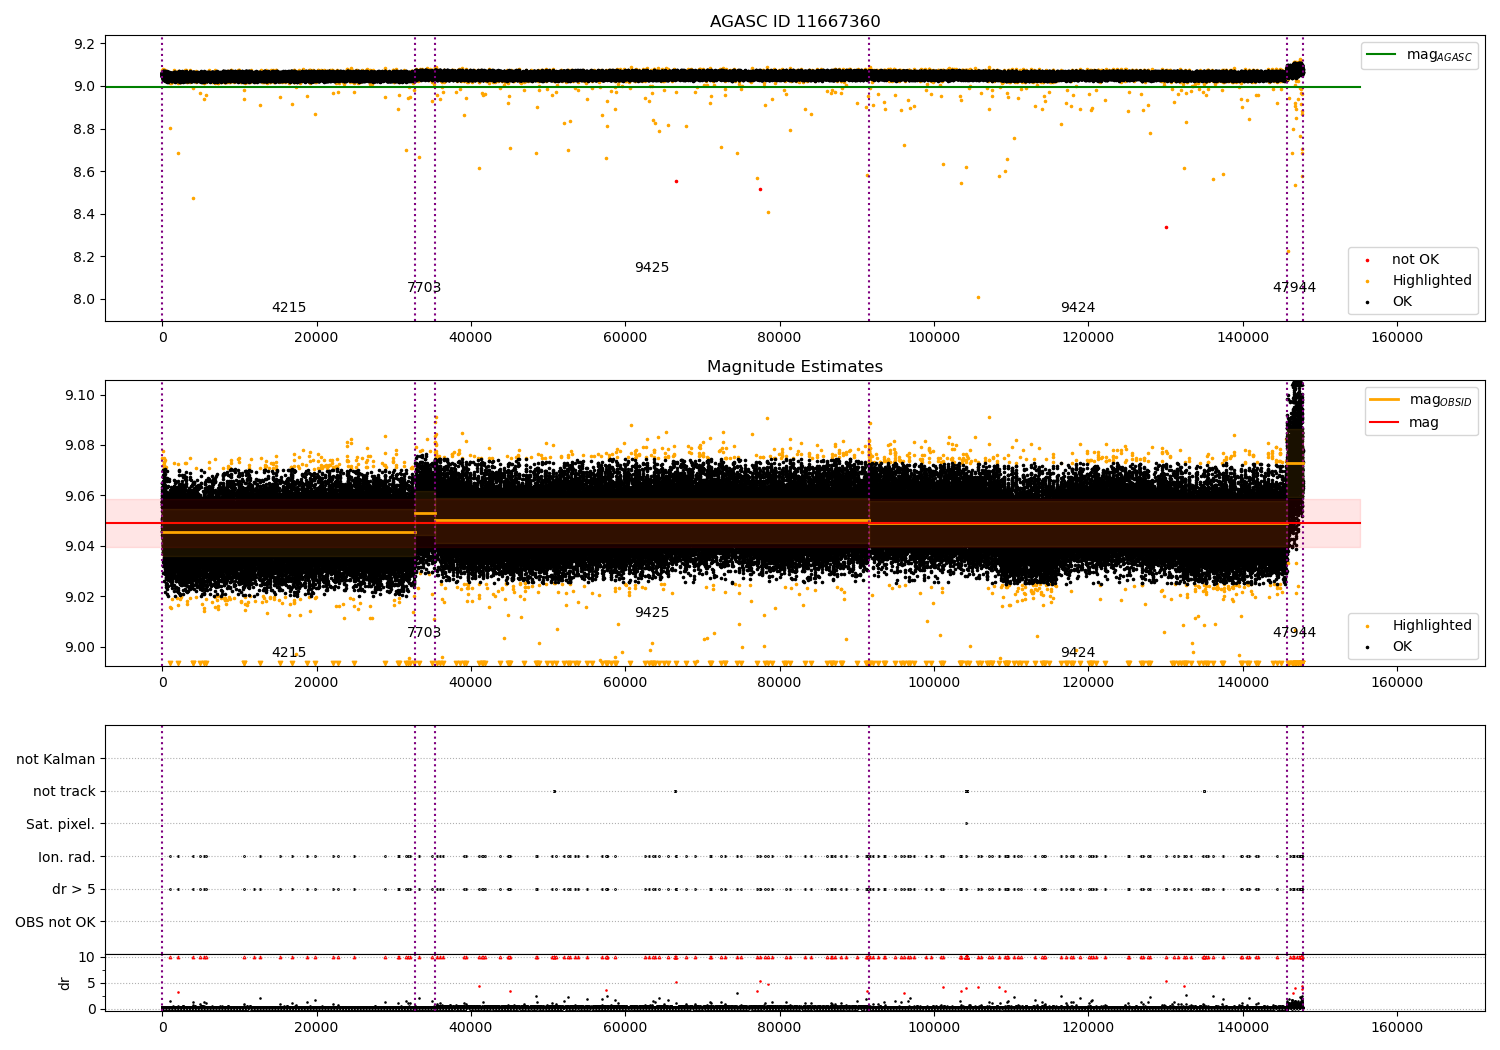The height and width of the screenshot is (1050, 1500).
Task: Click the title AGASC ID 11667360
Action: (795, 22)
